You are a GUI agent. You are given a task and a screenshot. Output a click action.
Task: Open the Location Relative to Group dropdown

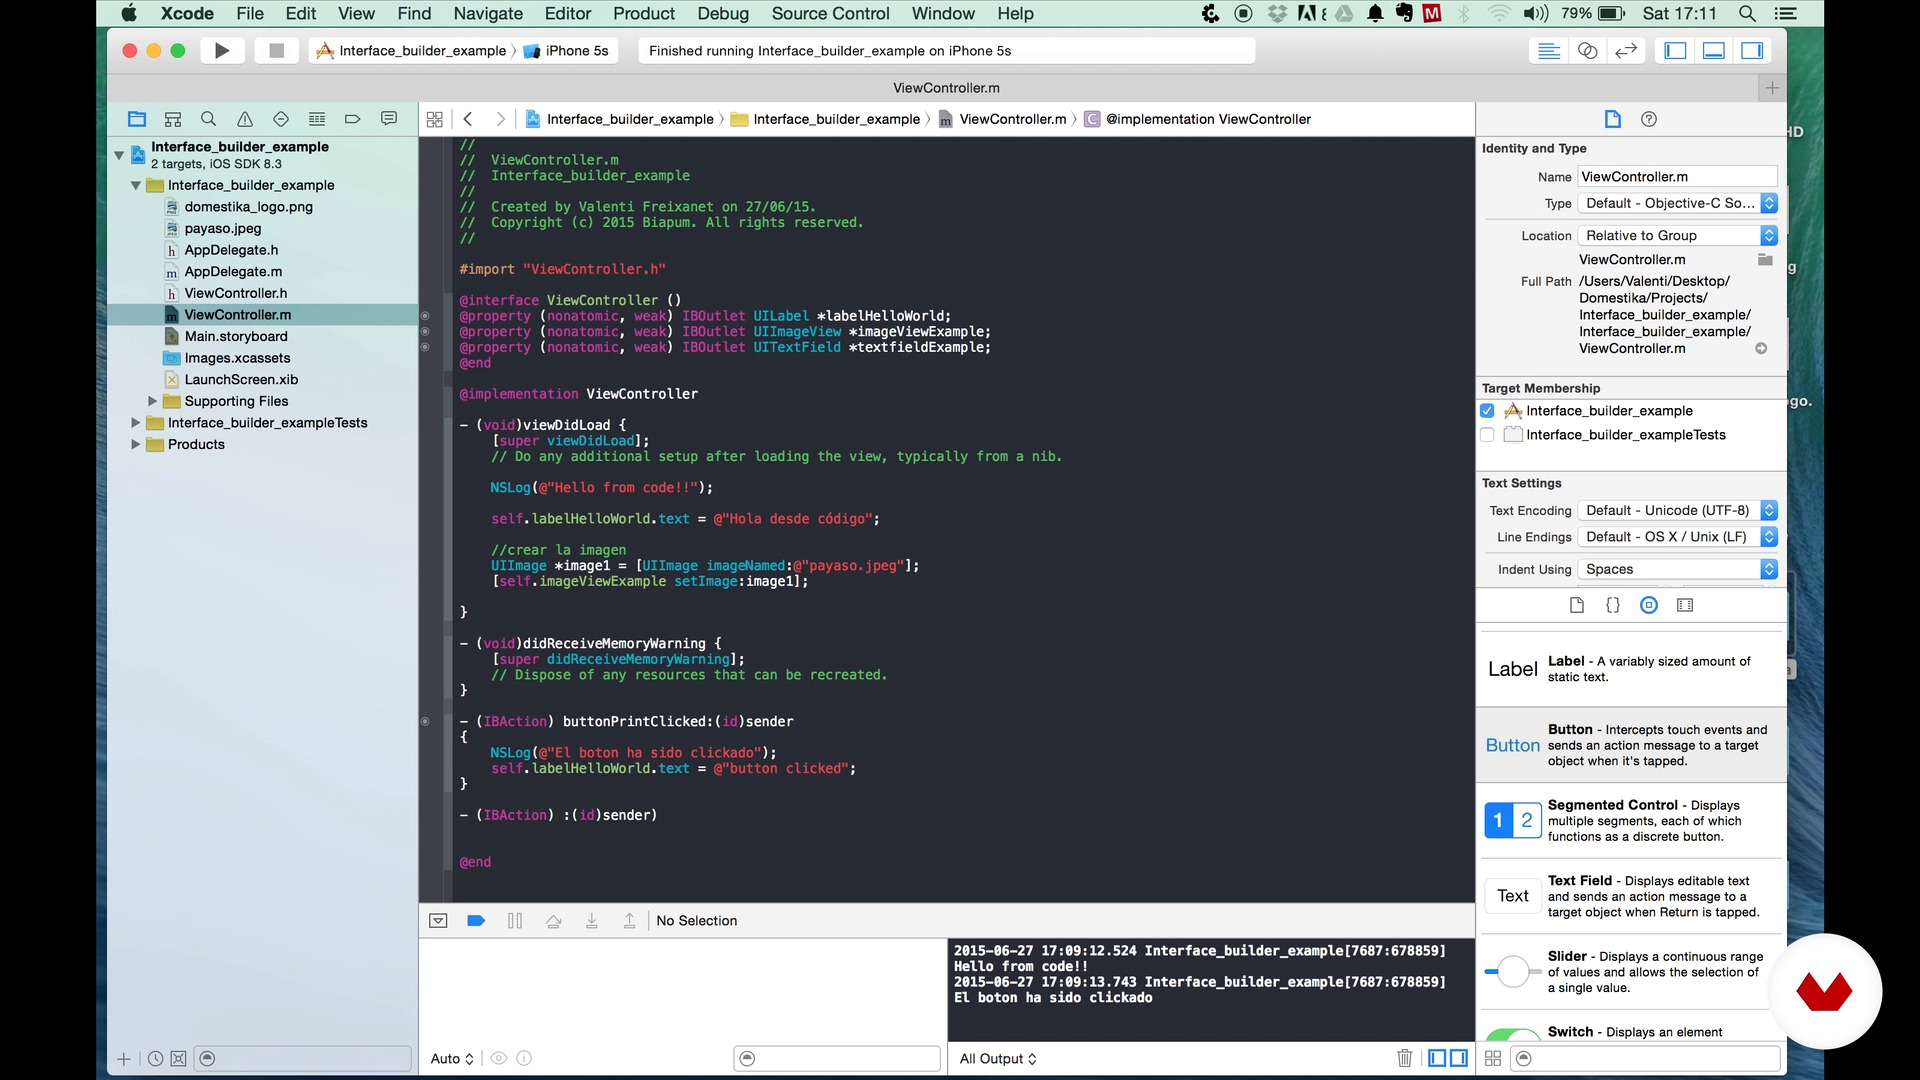[x=1678, y=236]
